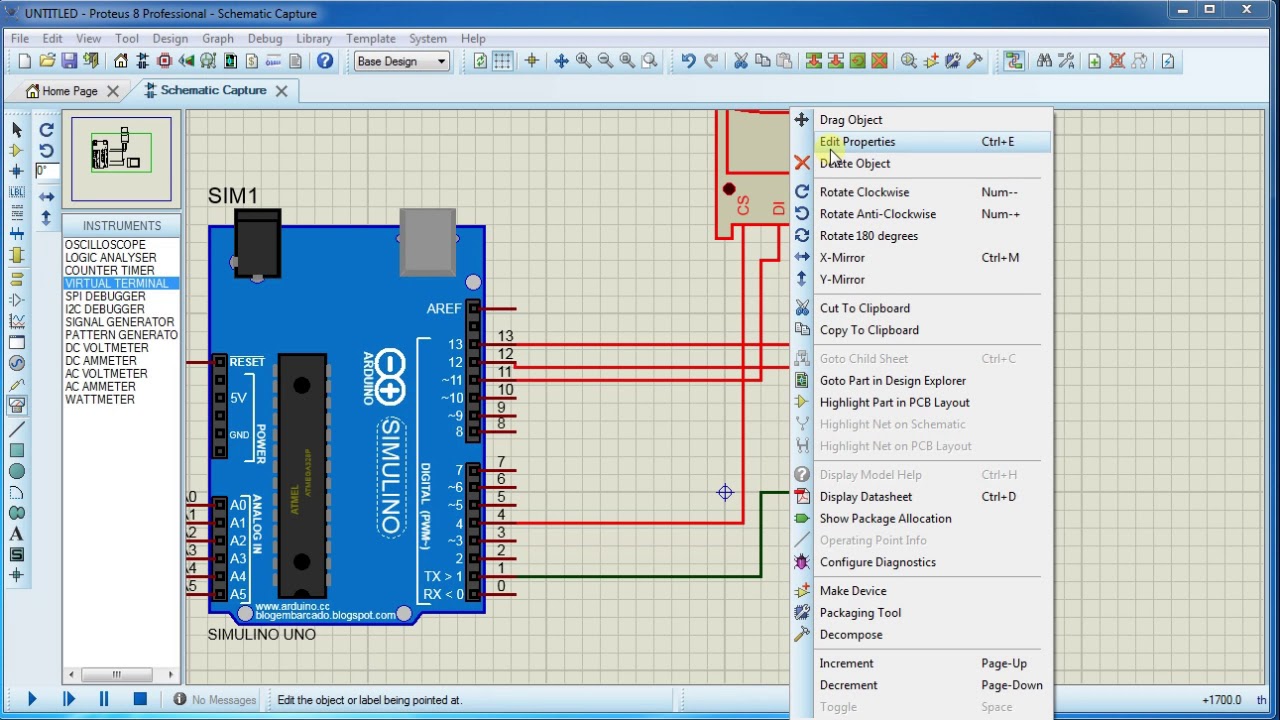Click the Rotate Clockwise button in side panel
This screenshot has height=720, width=1280.
[x=46, y=130]
